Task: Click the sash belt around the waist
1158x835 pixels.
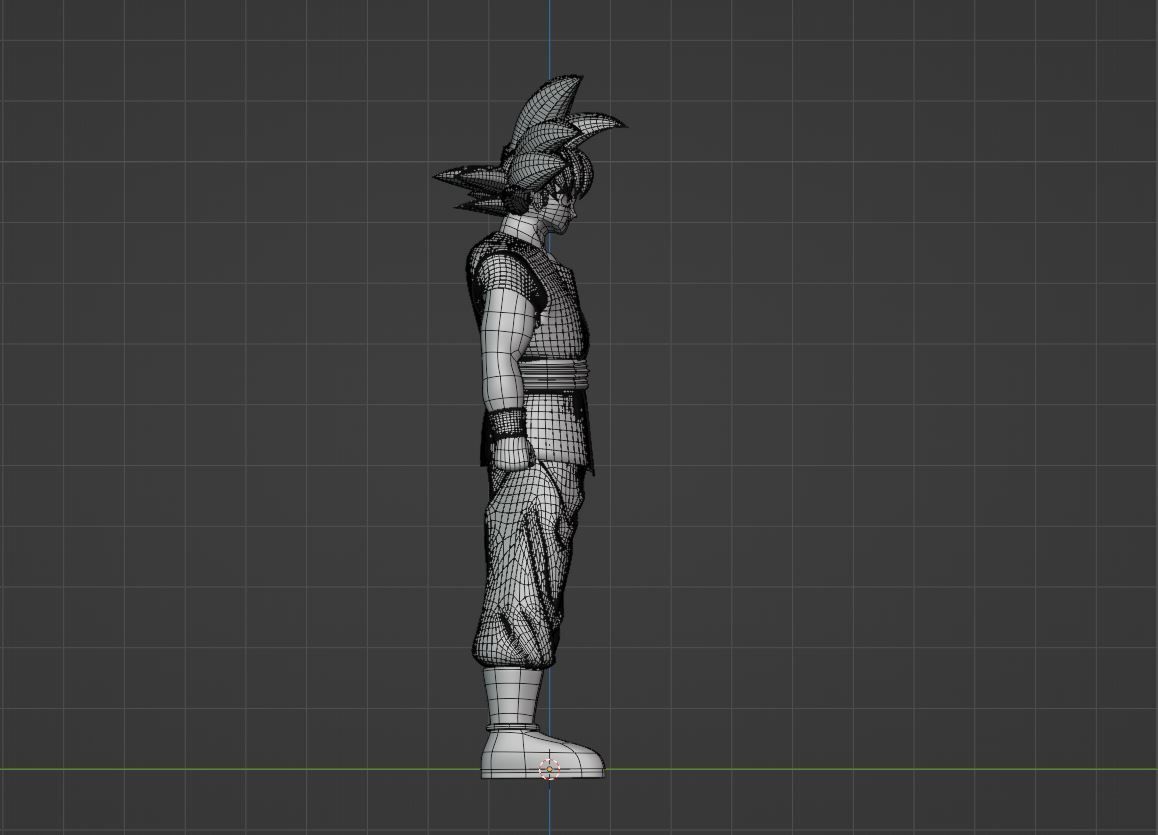Action: point(555,373)
